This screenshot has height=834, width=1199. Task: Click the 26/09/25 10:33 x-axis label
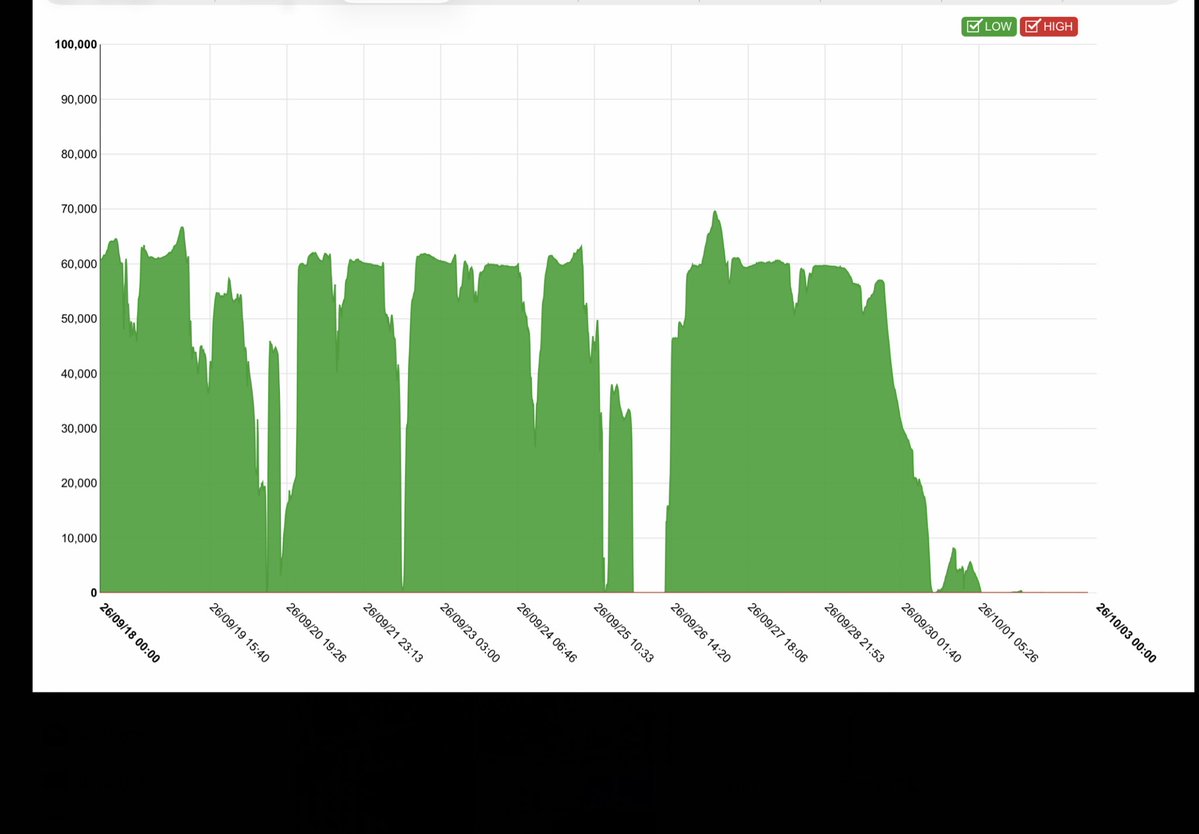coord(624,633)
